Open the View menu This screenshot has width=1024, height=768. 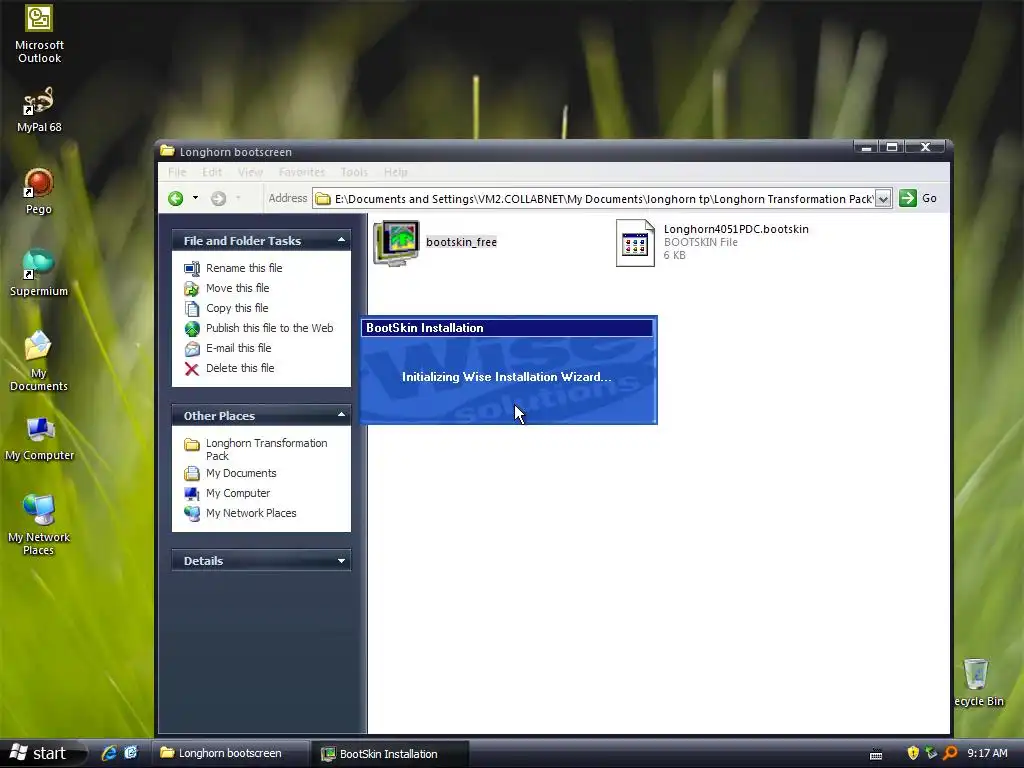250,172
